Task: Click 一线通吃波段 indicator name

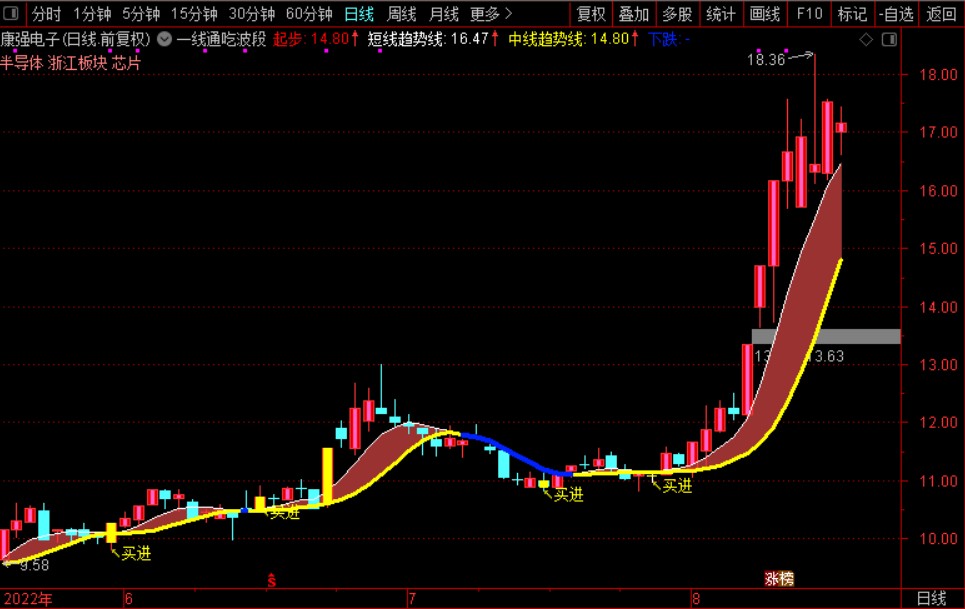Action: point(222,39)
